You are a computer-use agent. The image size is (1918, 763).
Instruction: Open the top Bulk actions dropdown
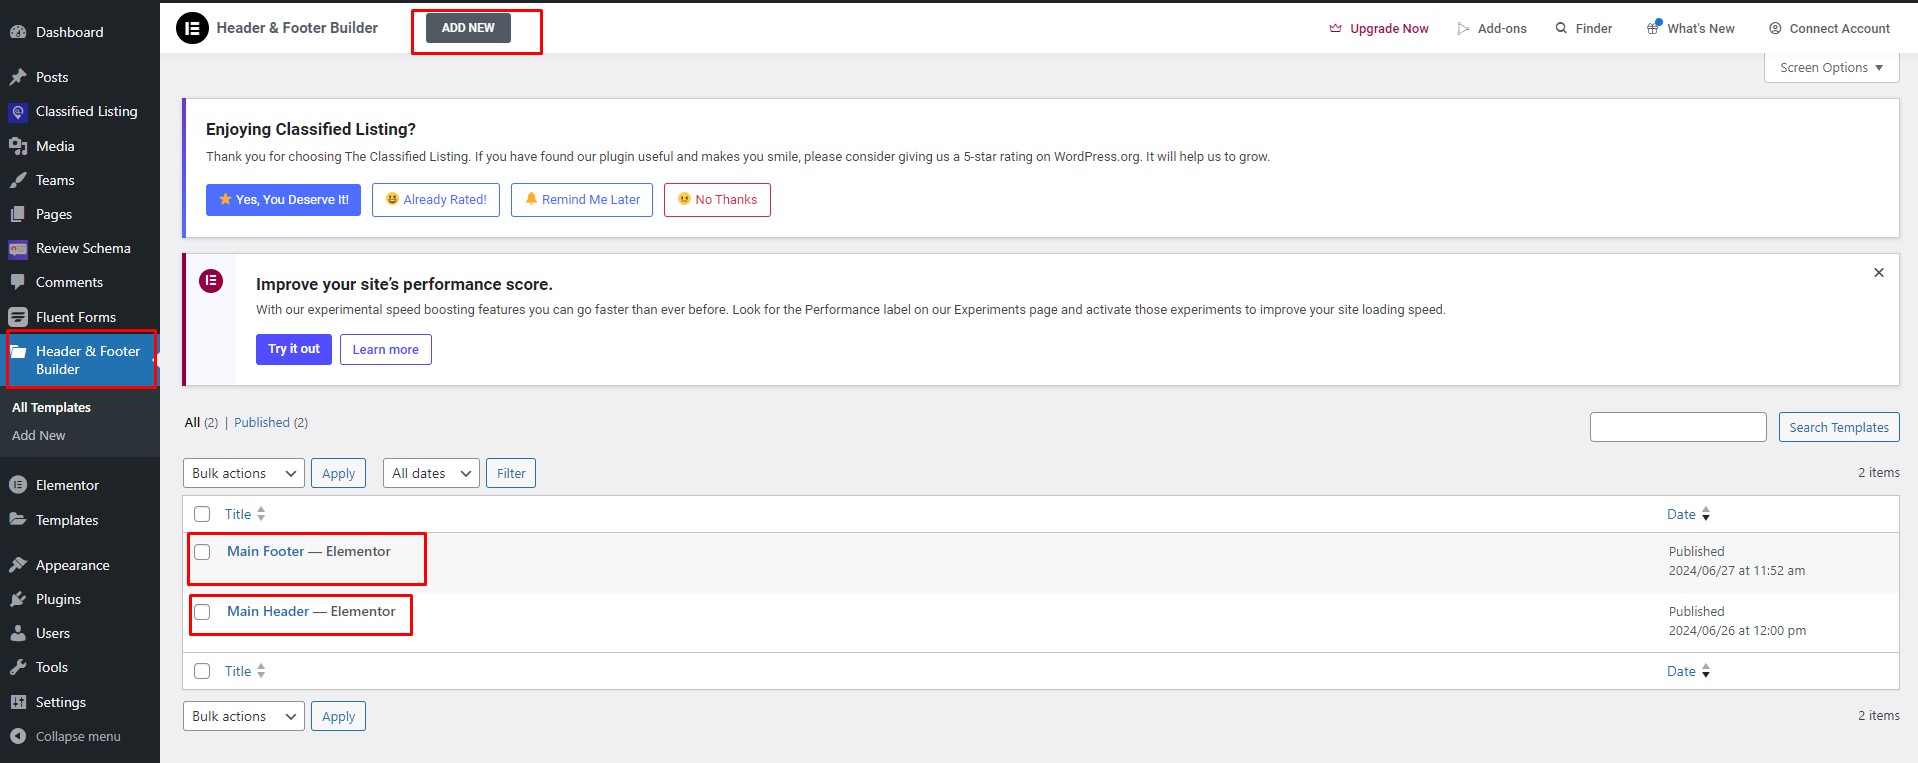point(244,473)
